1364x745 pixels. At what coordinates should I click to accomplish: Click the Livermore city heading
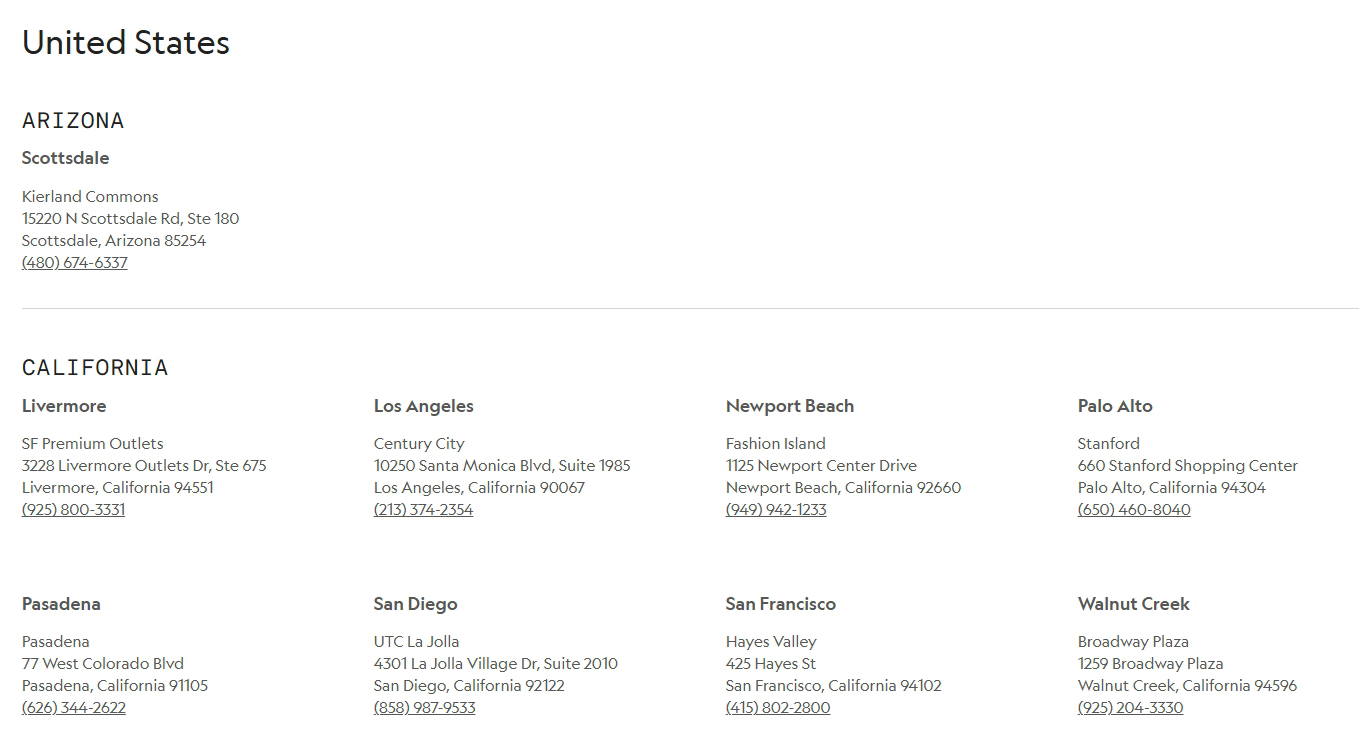coord(64,406)
